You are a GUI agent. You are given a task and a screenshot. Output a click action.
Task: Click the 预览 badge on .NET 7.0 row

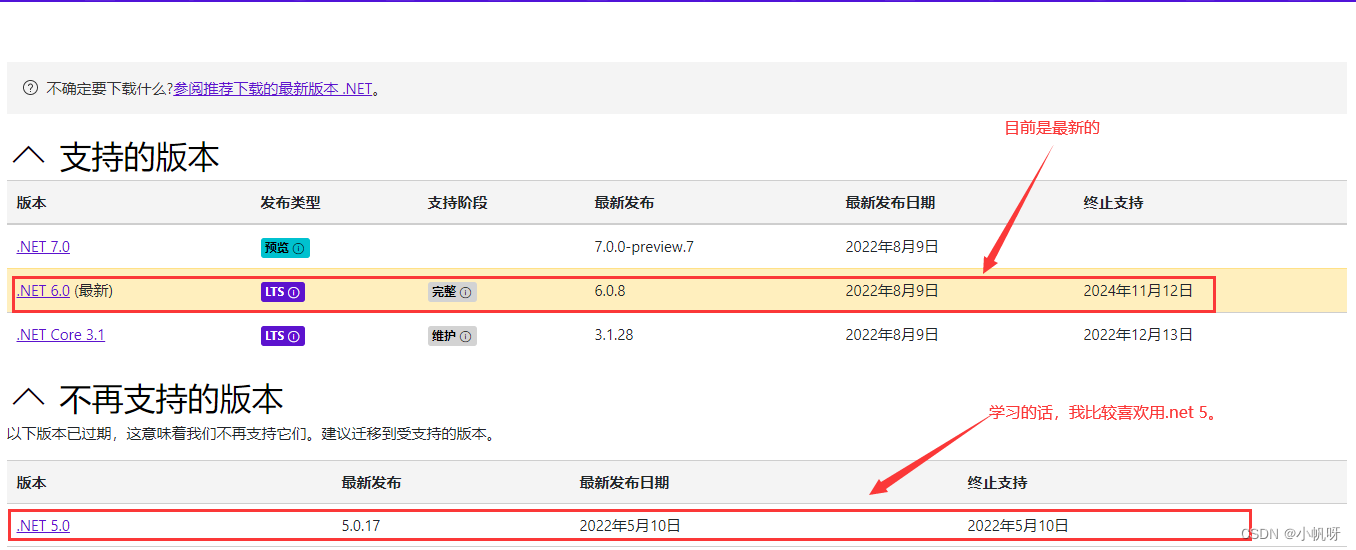click(x=285, y=248)
